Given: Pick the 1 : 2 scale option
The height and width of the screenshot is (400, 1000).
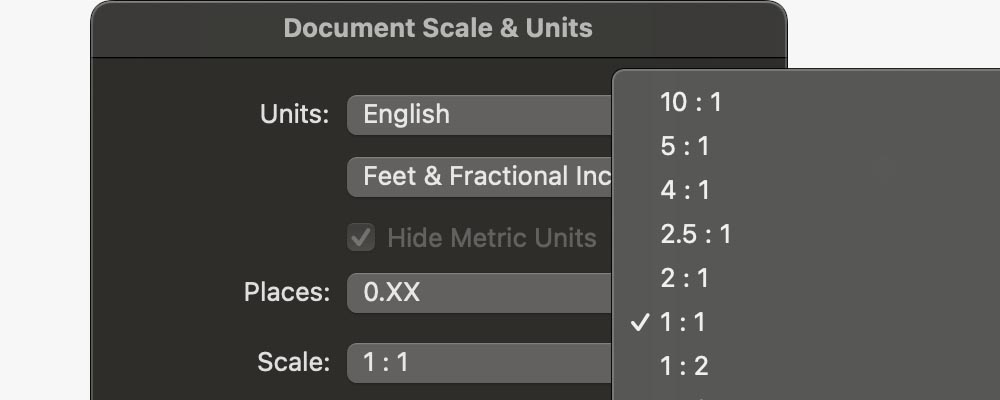Looking at the screenshot, I should (x=685, y=366).
